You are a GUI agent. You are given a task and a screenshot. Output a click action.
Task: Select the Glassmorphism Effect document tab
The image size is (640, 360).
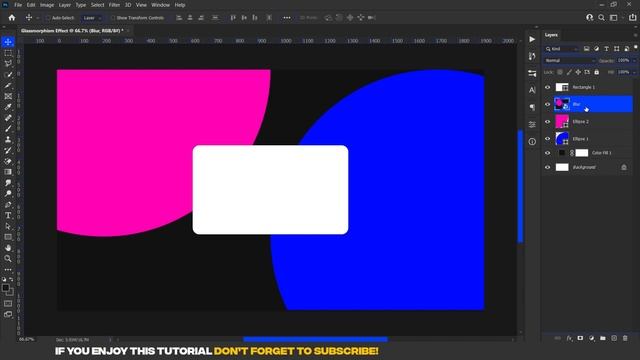point(72,31)
